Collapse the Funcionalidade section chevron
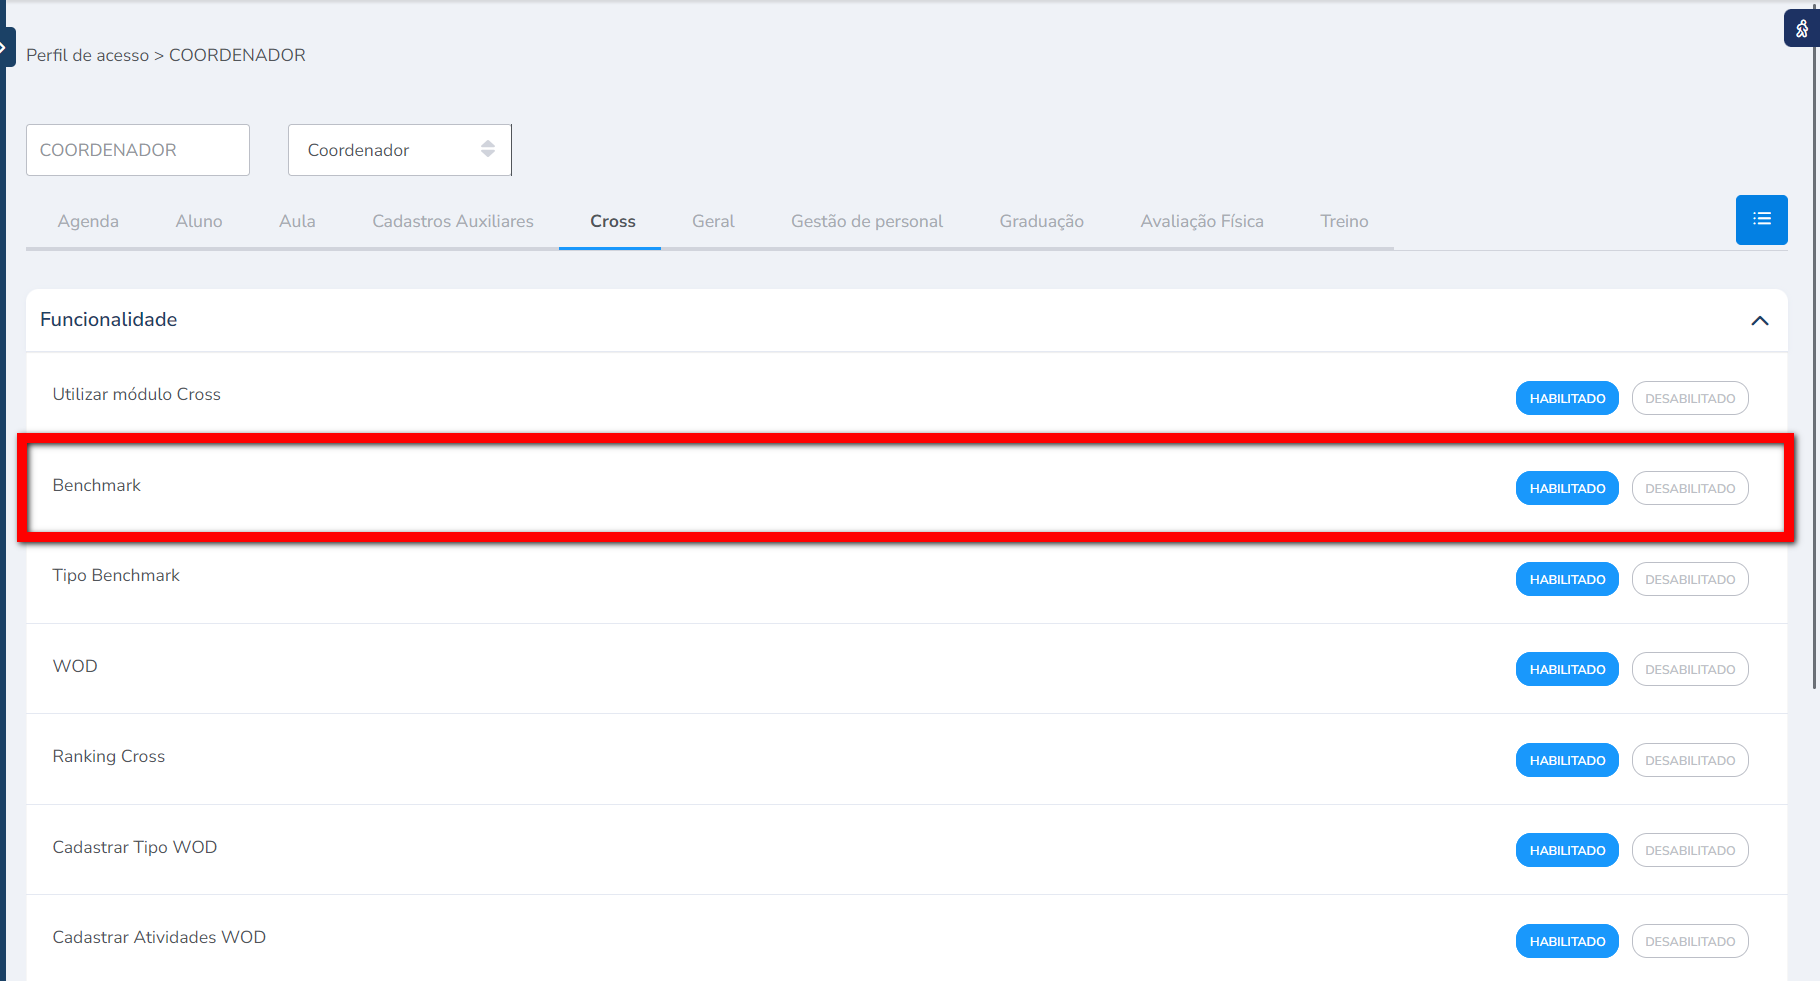The height and width of the screenshot is (981, 1820). point(1759,321)
